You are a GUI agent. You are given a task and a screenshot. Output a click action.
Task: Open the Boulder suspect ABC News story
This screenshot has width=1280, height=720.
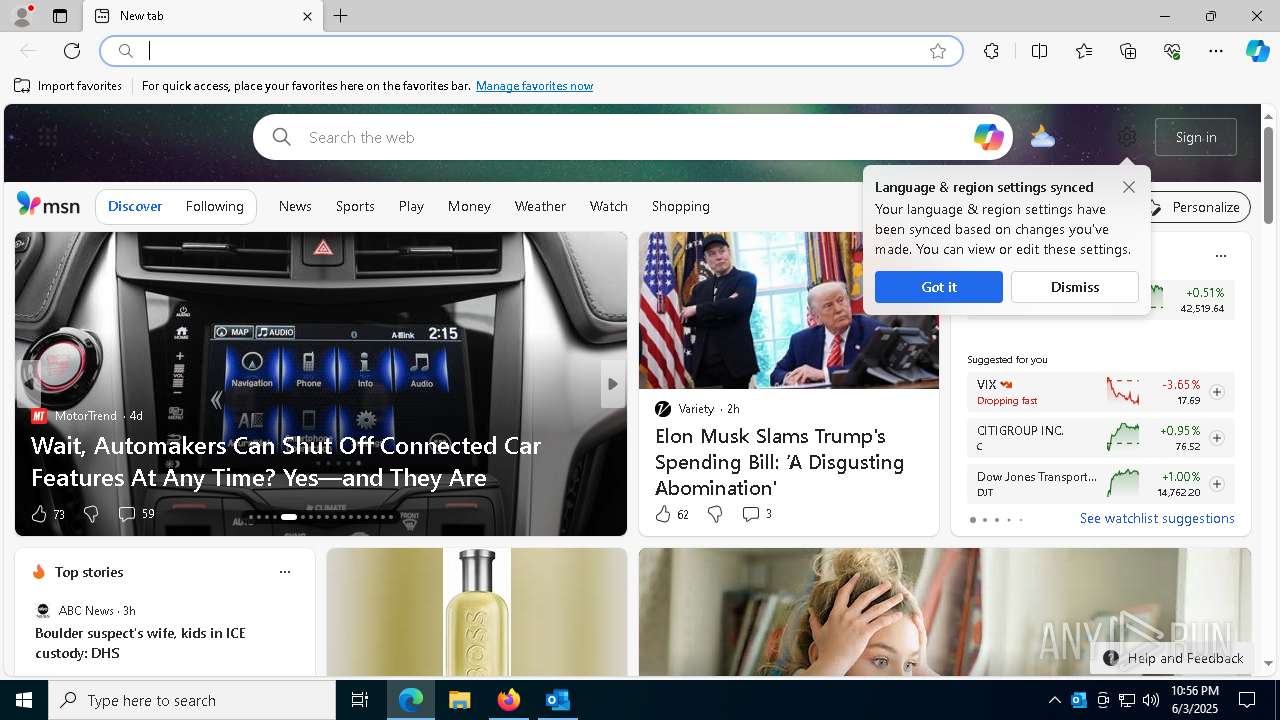coord(140,643)
